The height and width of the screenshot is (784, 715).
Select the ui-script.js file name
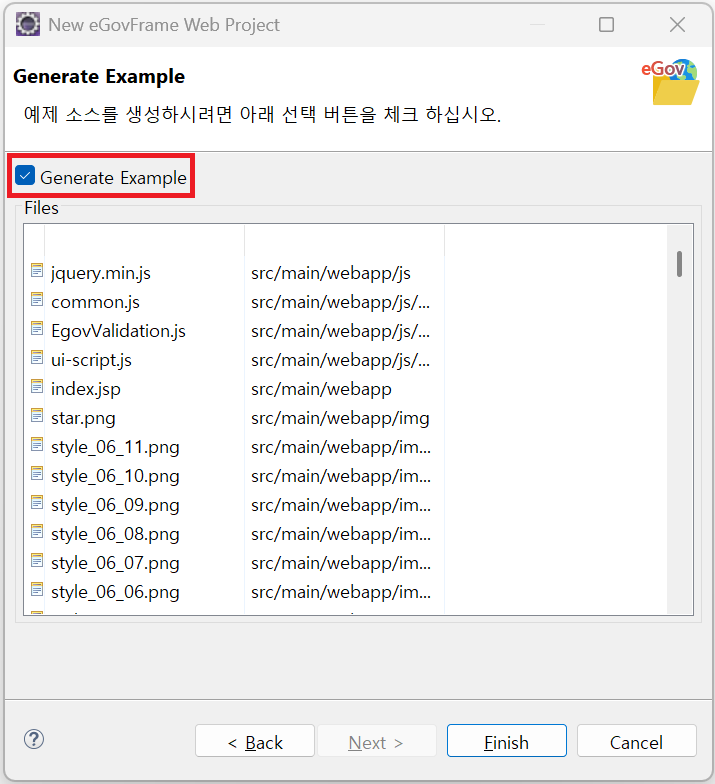(91, 360)
